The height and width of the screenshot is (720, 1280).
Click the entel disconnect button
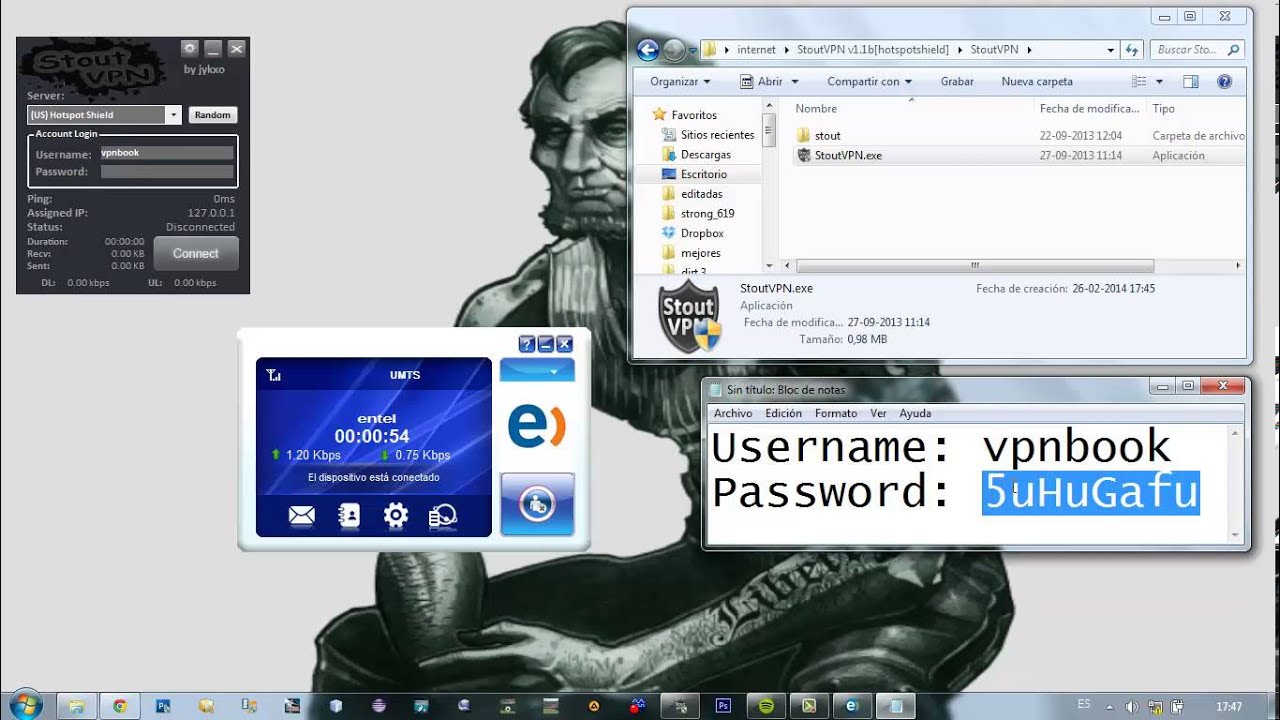pyautogui.click(x=537, y=504)
